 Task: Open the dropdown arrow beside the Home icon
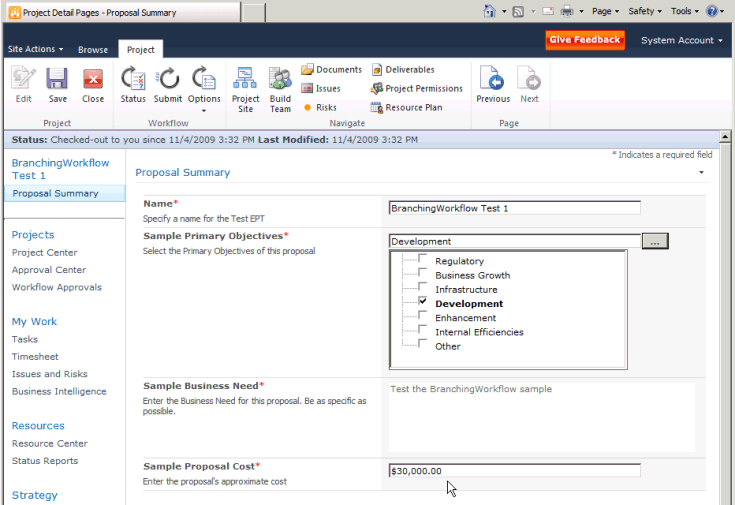click(x=504, y=11)
